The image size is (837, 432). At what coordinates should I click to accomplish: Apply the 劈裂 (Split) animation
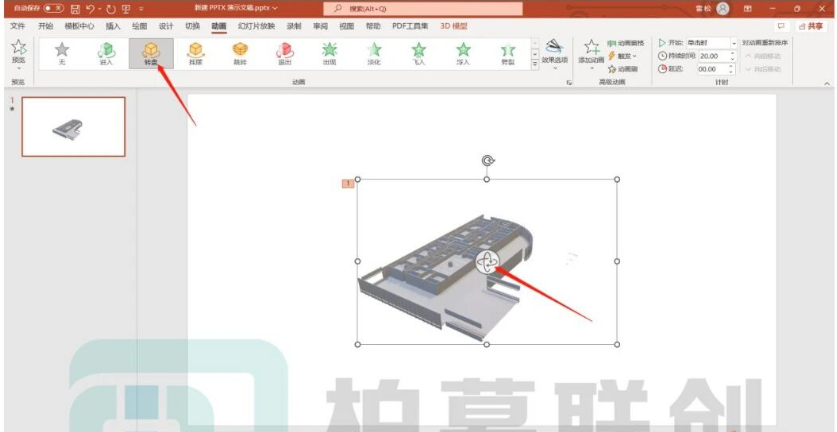508,53
